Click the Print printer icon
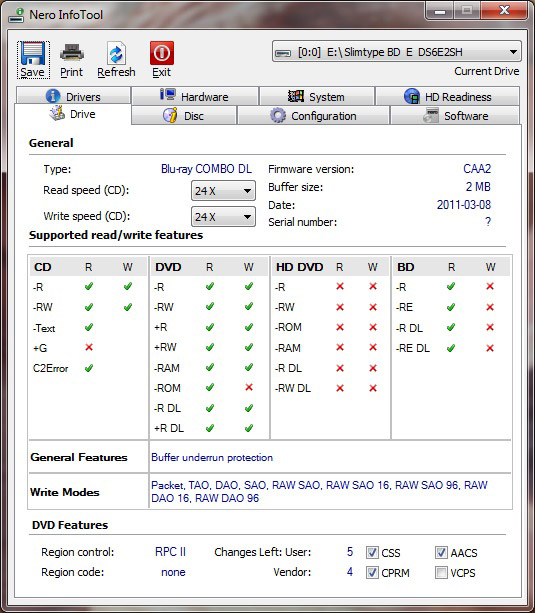535x613 pixels. tap(72, 53)
